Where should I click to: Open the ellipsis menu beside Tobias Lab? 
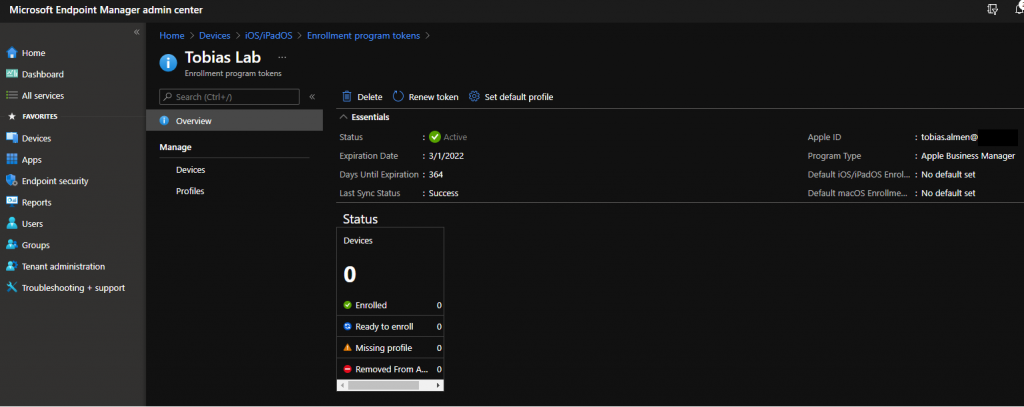[282, 58]
